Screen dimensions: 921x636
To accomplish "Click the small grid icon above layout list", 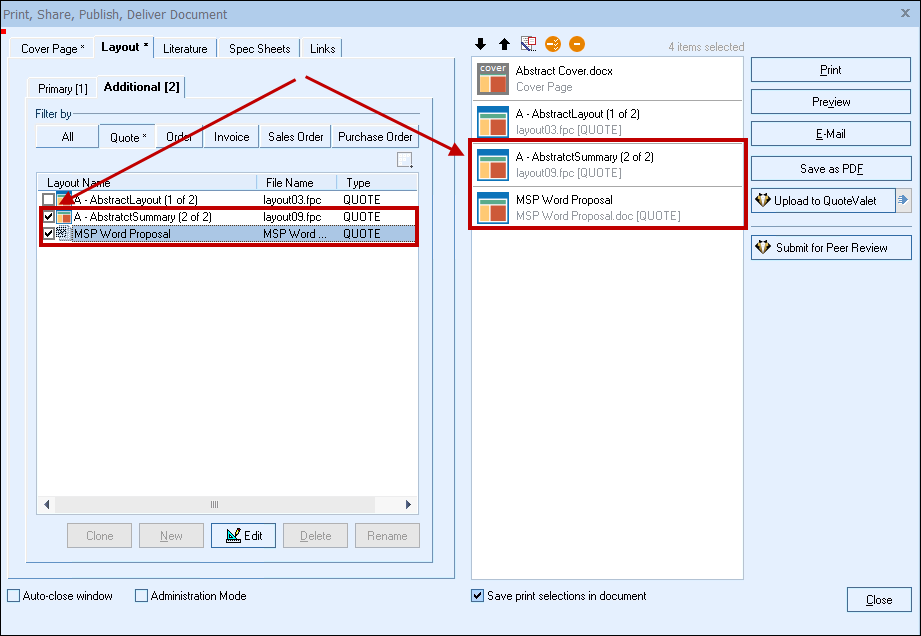I will 404,160.
